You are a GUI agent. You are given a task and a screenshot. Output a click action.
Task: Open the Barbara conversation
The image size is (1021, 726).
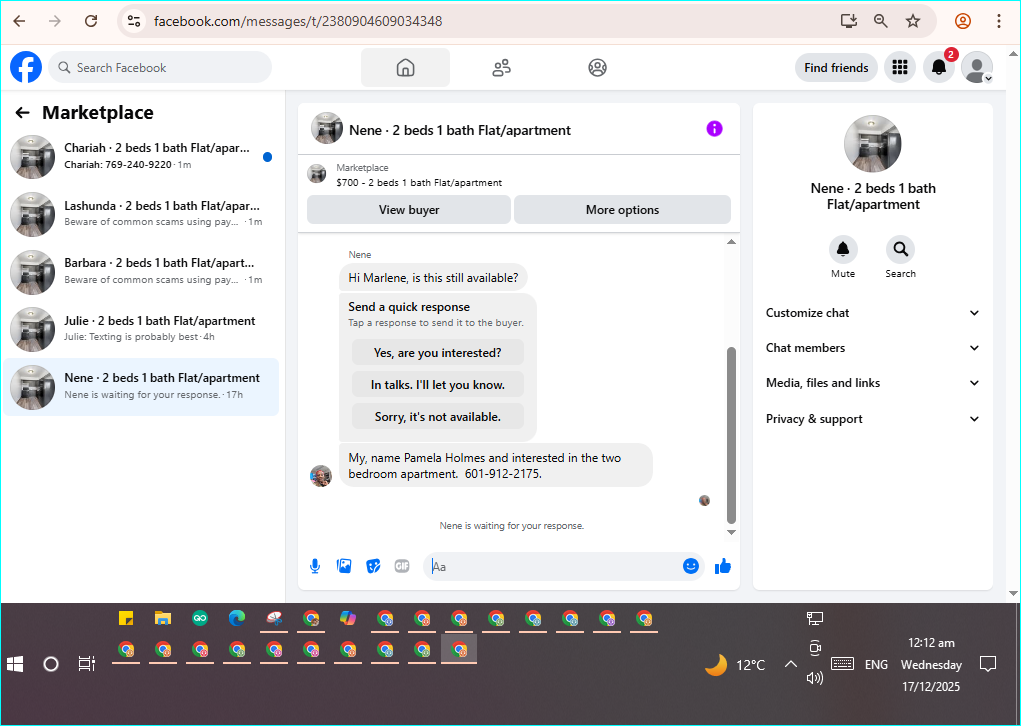click(x=141, y=272)
